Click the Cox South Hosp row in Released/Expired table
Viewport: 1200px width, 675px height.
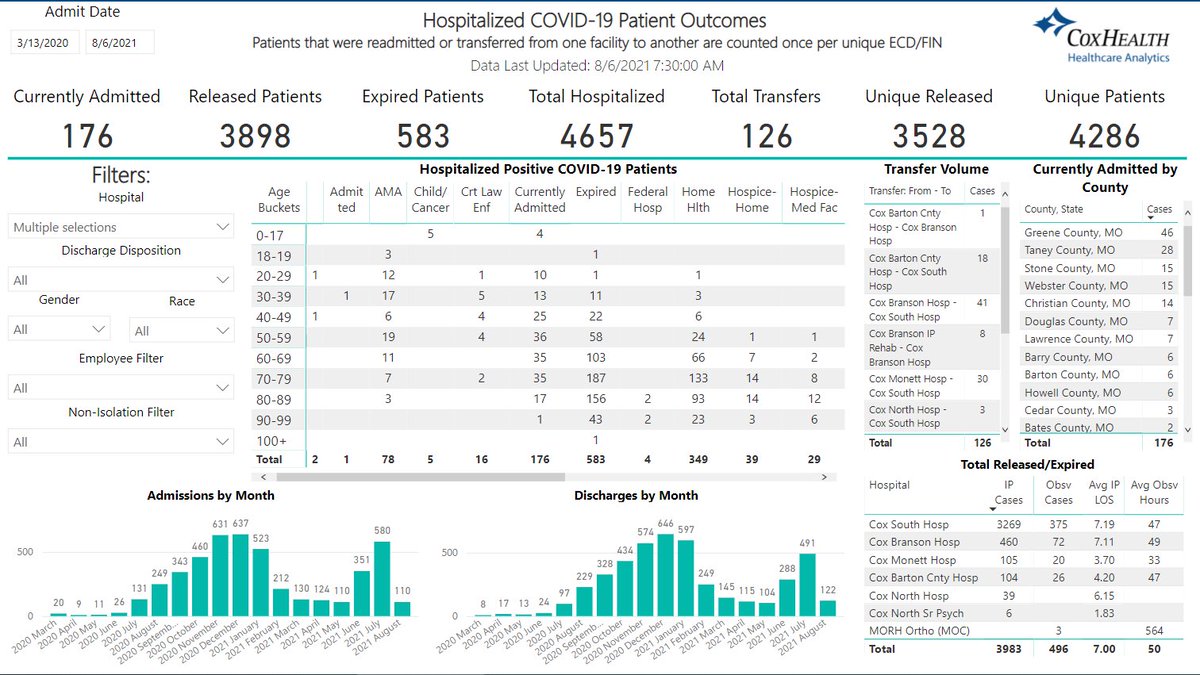click(1022, 524)
